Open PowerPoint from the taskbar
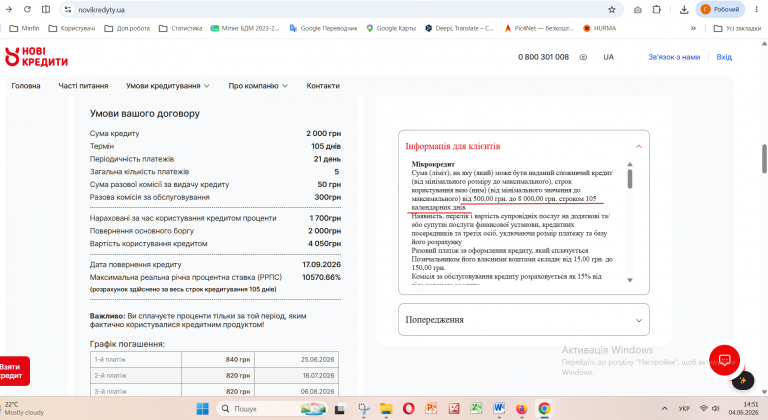 [x=431, y=408]
